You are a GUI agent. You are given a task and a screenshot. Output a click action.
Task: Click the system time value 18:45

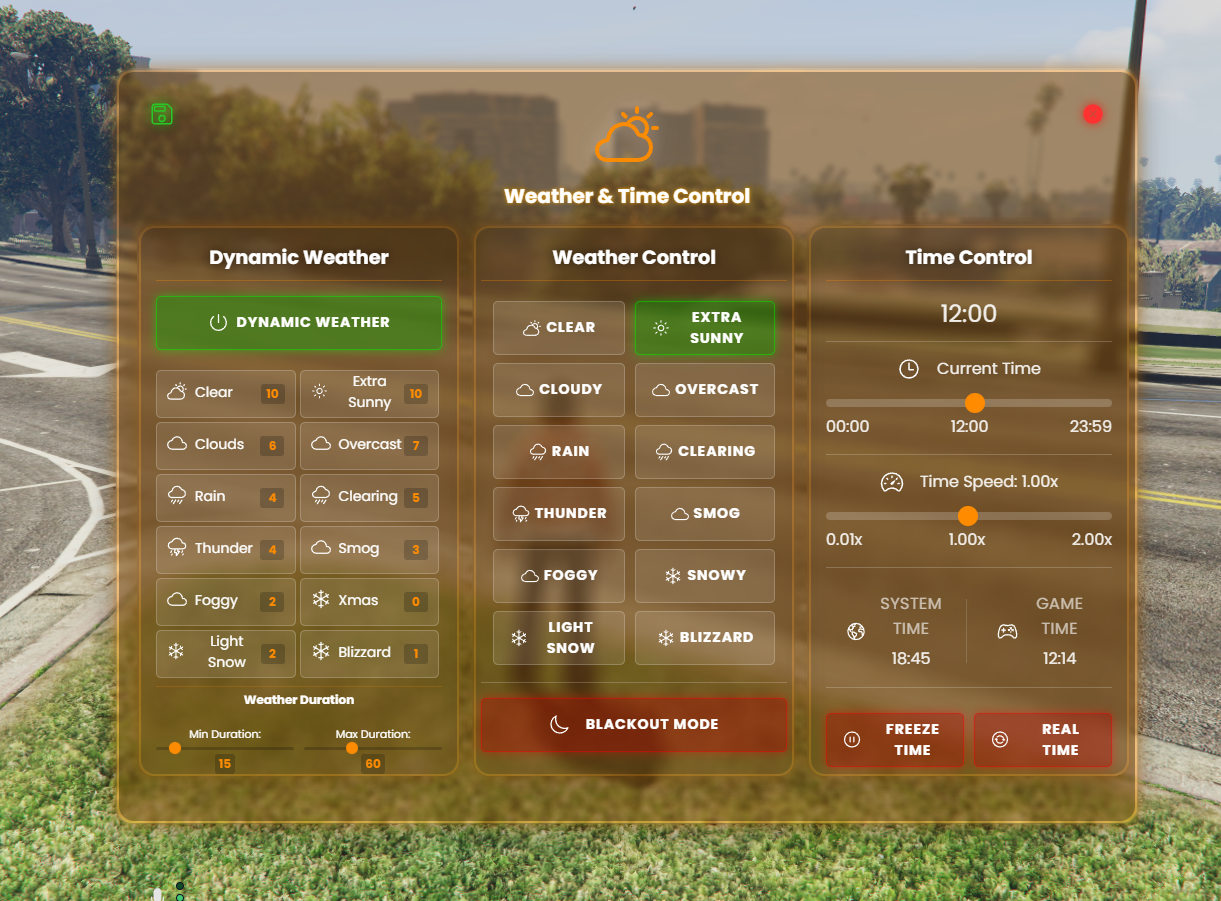coord(911,658)
